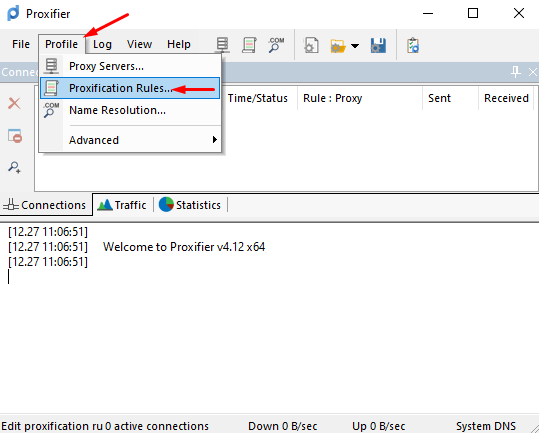Click Proxification Rules toolbar icon

point(249,45)
